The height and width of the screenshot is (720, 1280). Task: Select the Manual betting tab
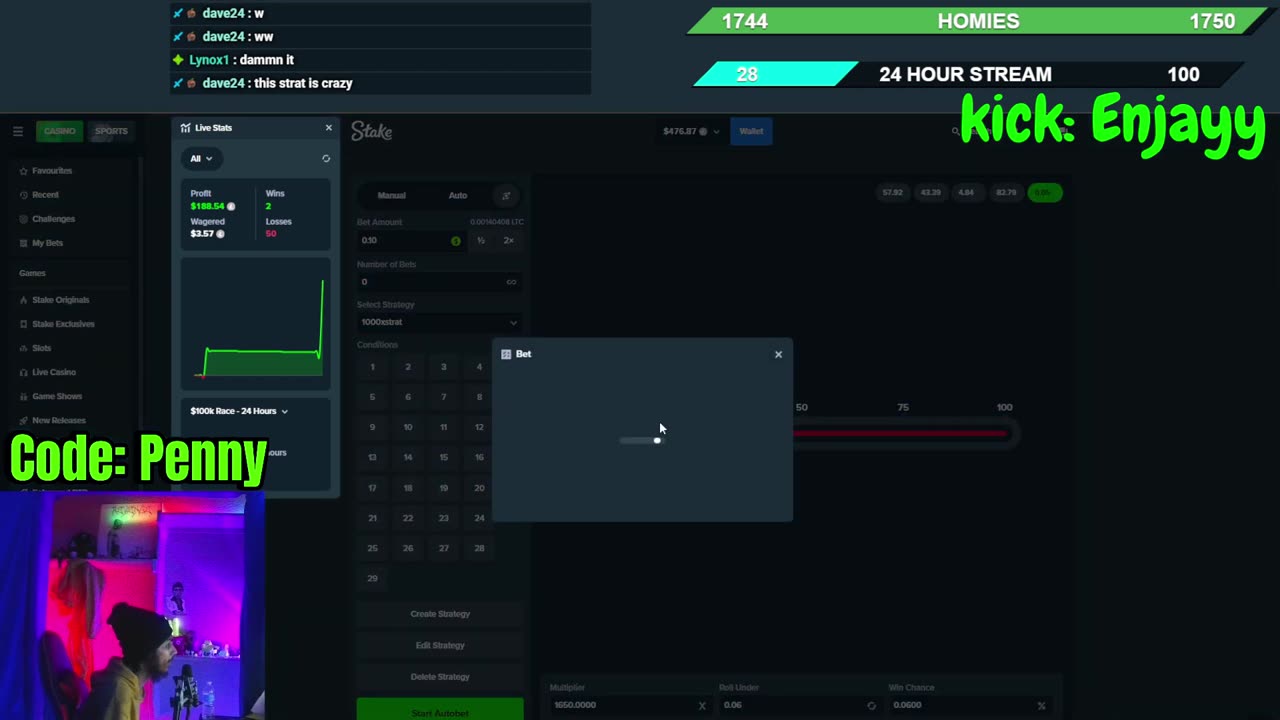tap(391, 196)
